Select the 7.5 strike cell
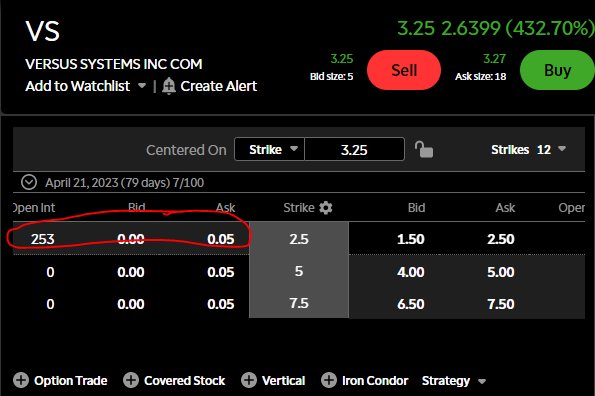 (299, 303)
